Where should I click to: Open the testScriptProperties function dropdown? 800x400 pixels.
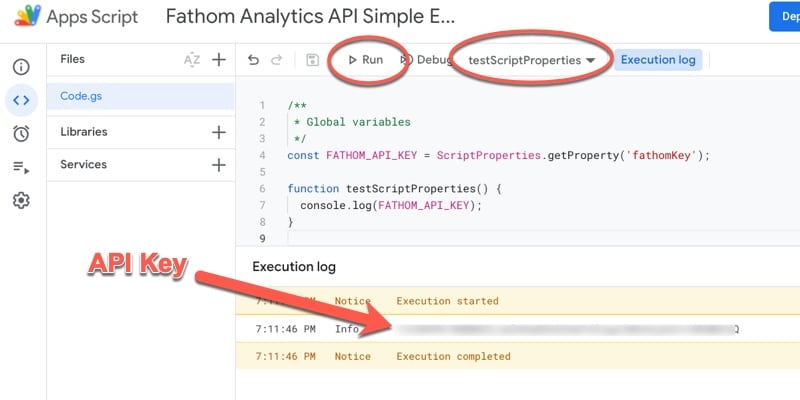(x=531, y=60)
